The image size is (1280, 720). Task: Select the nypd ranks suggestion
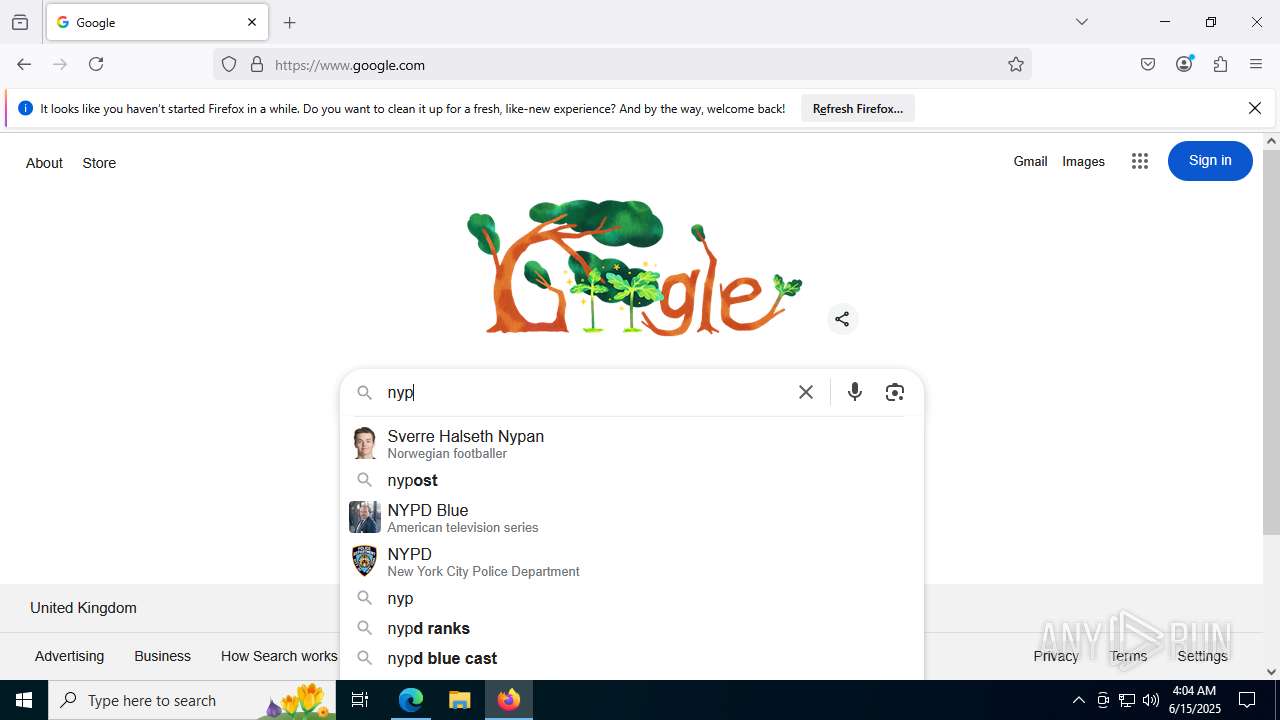(632, 628)
